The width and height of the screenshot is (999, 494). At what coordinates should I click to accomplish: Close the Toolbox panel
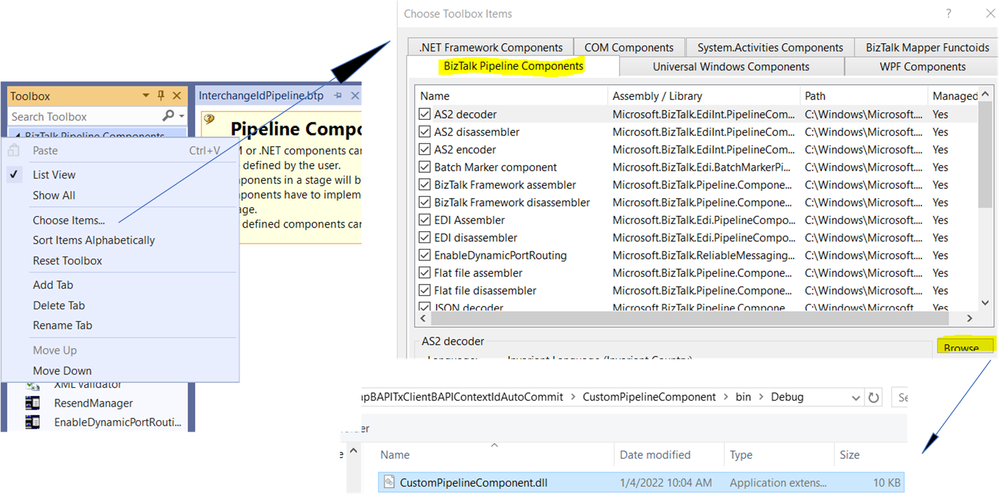pos(176,96)
